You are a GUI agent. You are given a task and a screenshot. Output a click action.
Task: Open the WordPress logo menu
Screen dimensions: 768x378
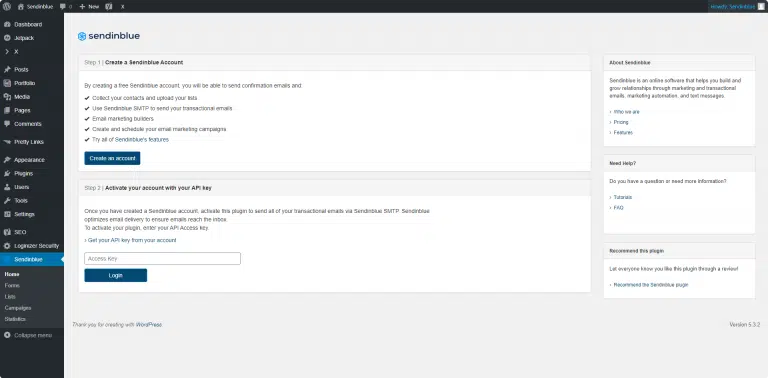pos(7,7)
